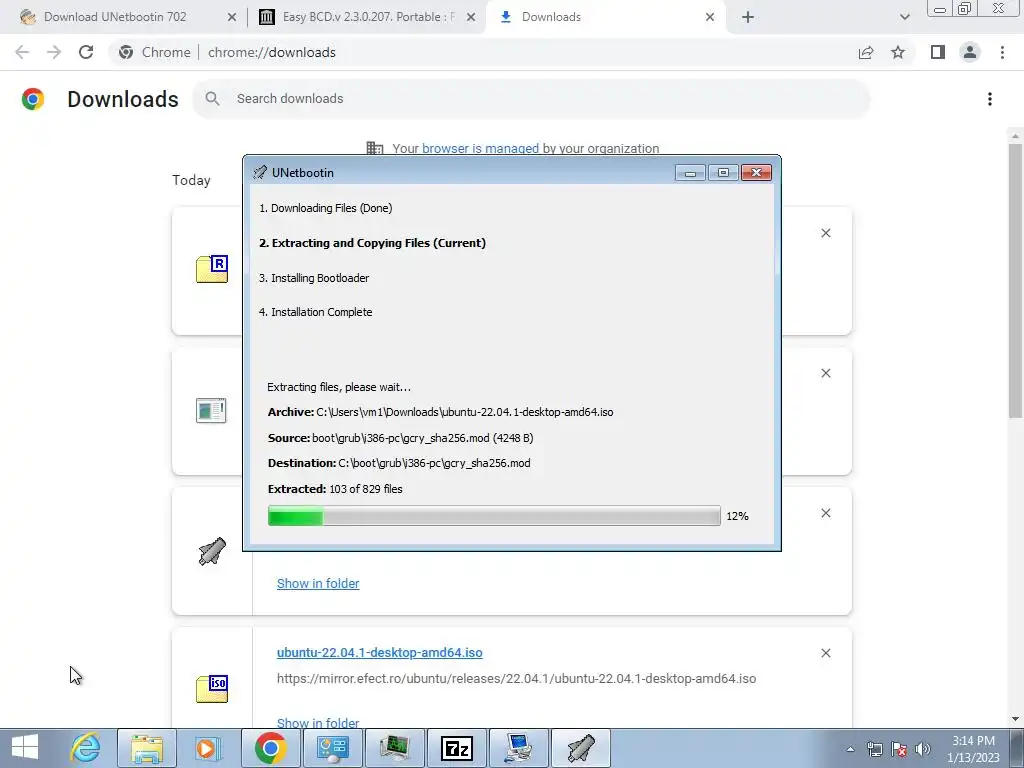Open the Control Panel taskbar icon

pyautogui.click(x=332, y=748)
